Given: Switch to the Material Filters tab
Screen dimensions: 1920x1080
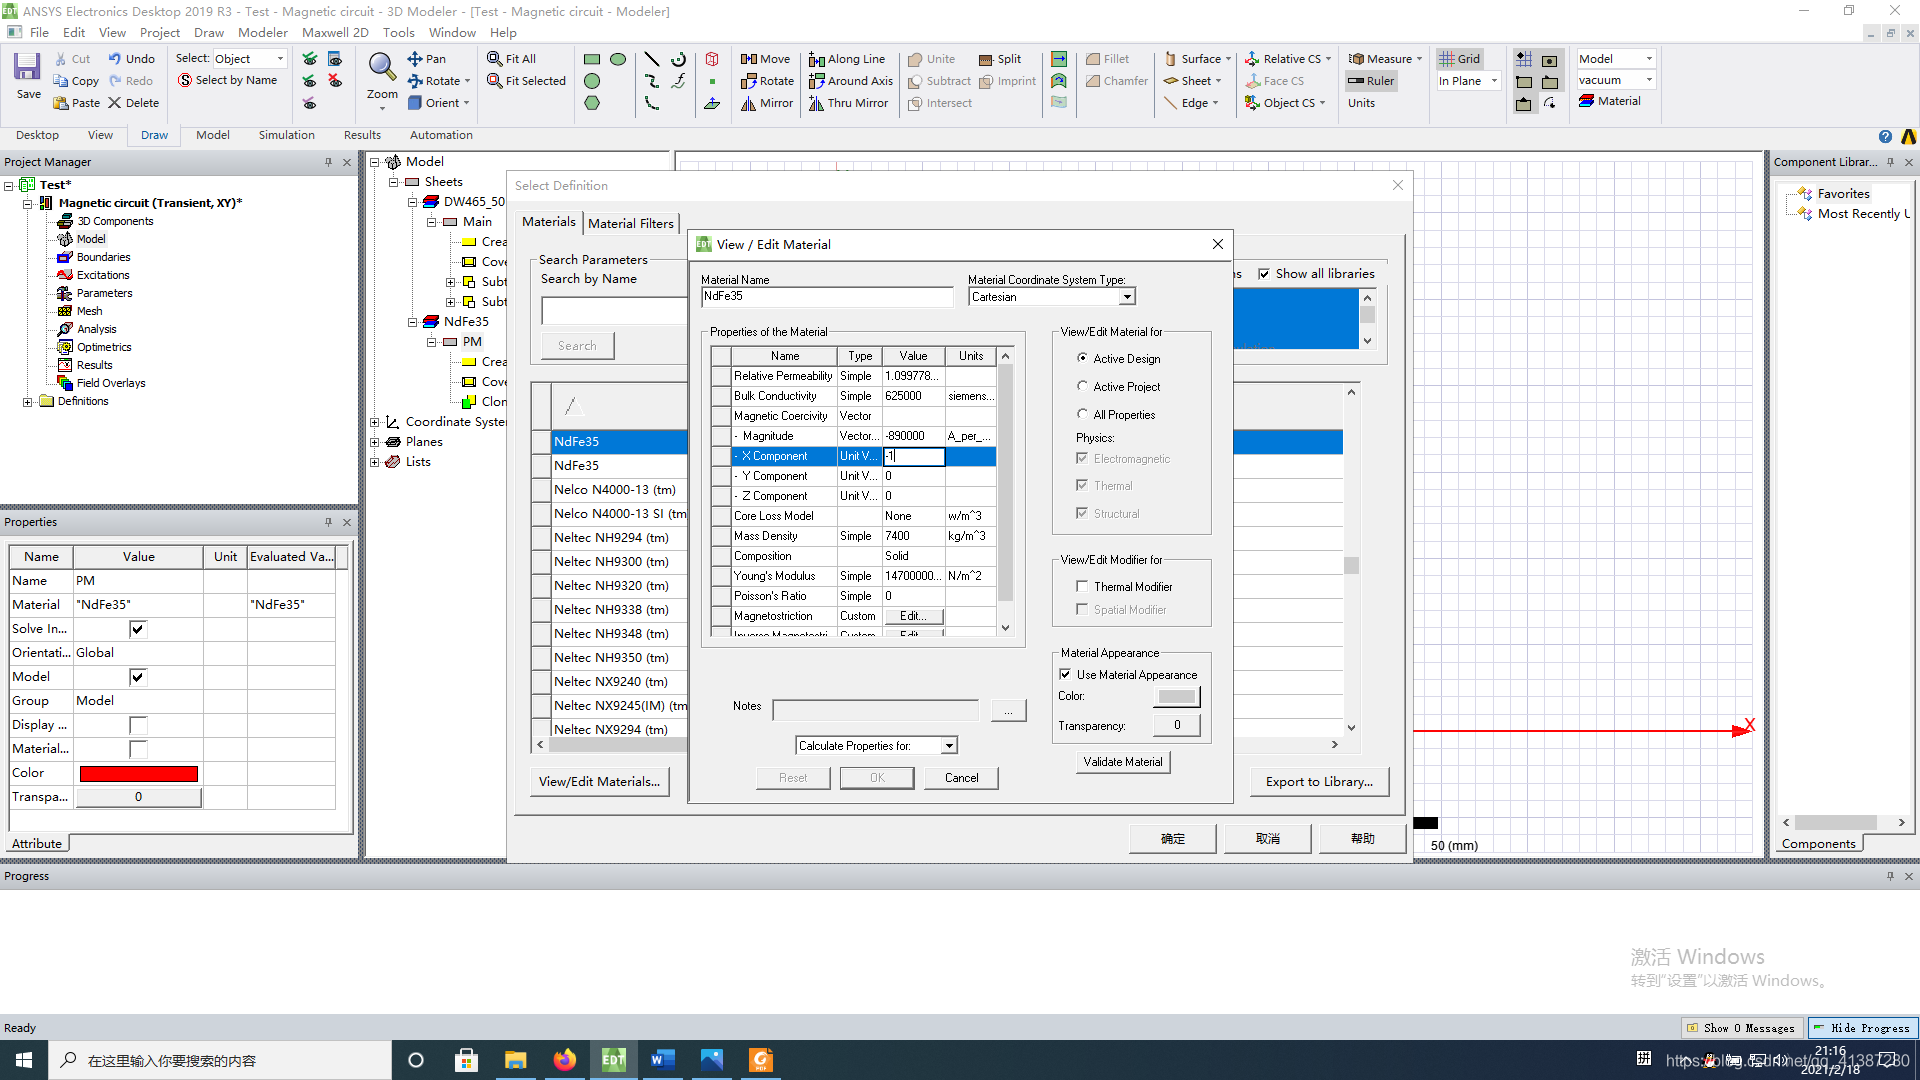Looking at the screenshot, I should 631,223.
